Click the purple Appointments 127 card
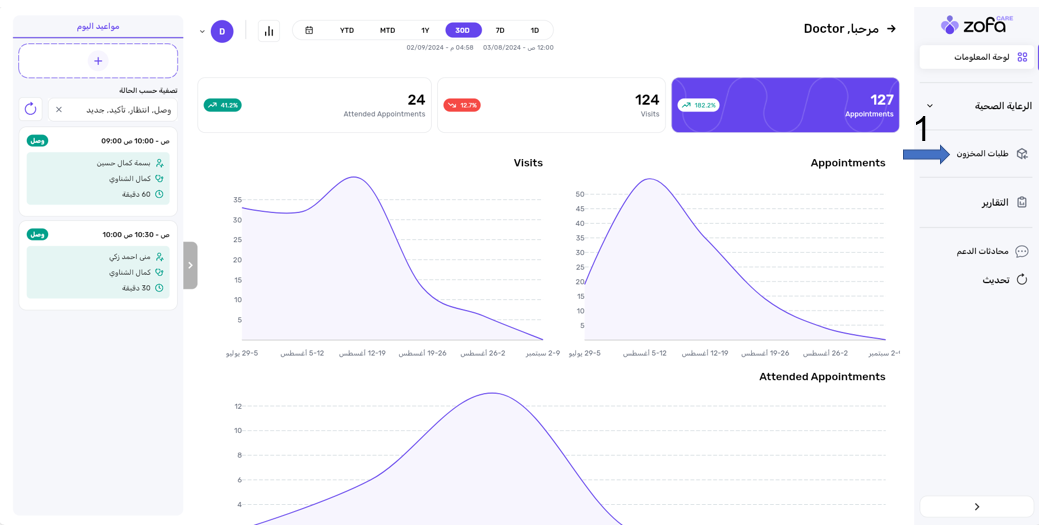The image size is (1042, 527). point(785,105)
